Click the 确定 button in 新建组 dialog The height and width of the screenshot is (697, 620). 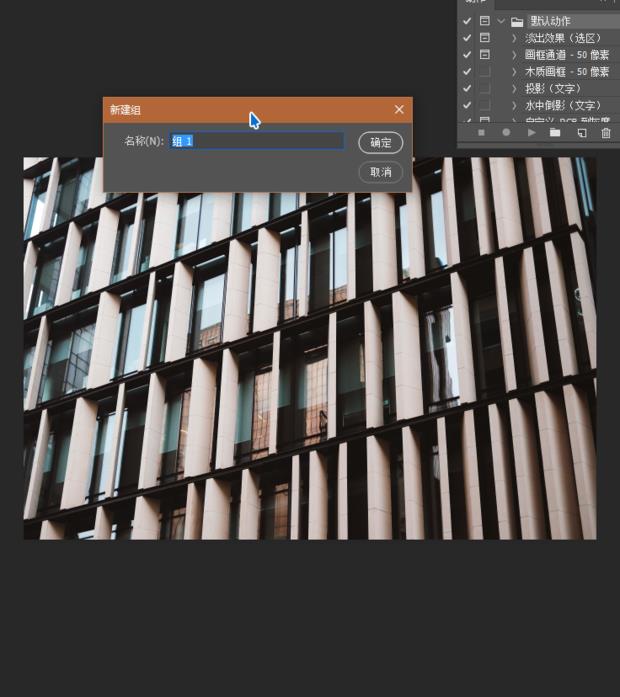(380, 143)
